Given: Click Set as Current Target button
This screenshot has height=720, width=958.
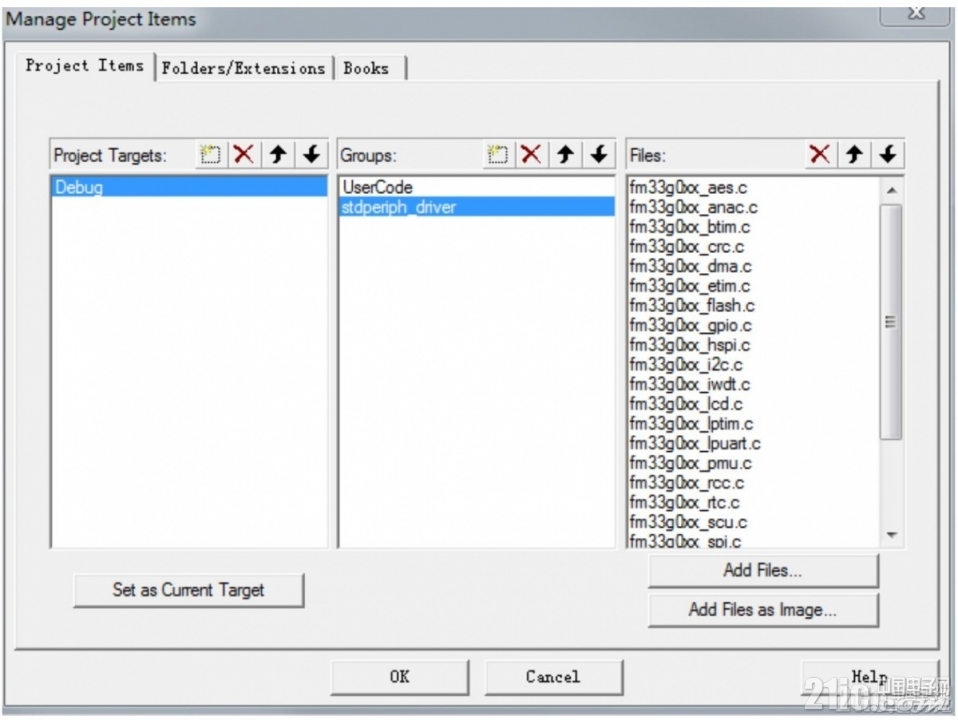Looking at the screenshot, I should [188, 590].
